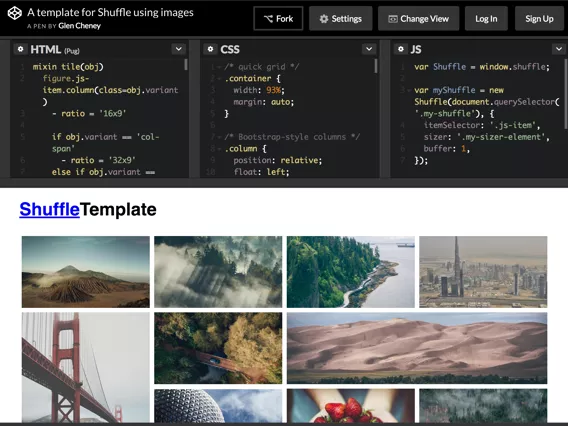
Task: Click the JS editor scrollbar
Action: (566, 93)
